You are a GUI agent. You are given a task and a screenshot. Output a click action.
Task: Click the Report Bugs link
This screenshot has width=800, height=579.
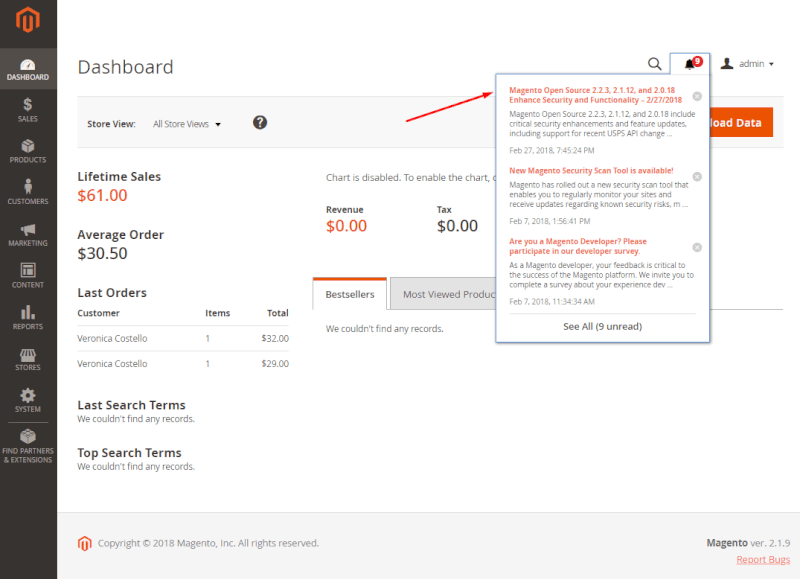763,560
